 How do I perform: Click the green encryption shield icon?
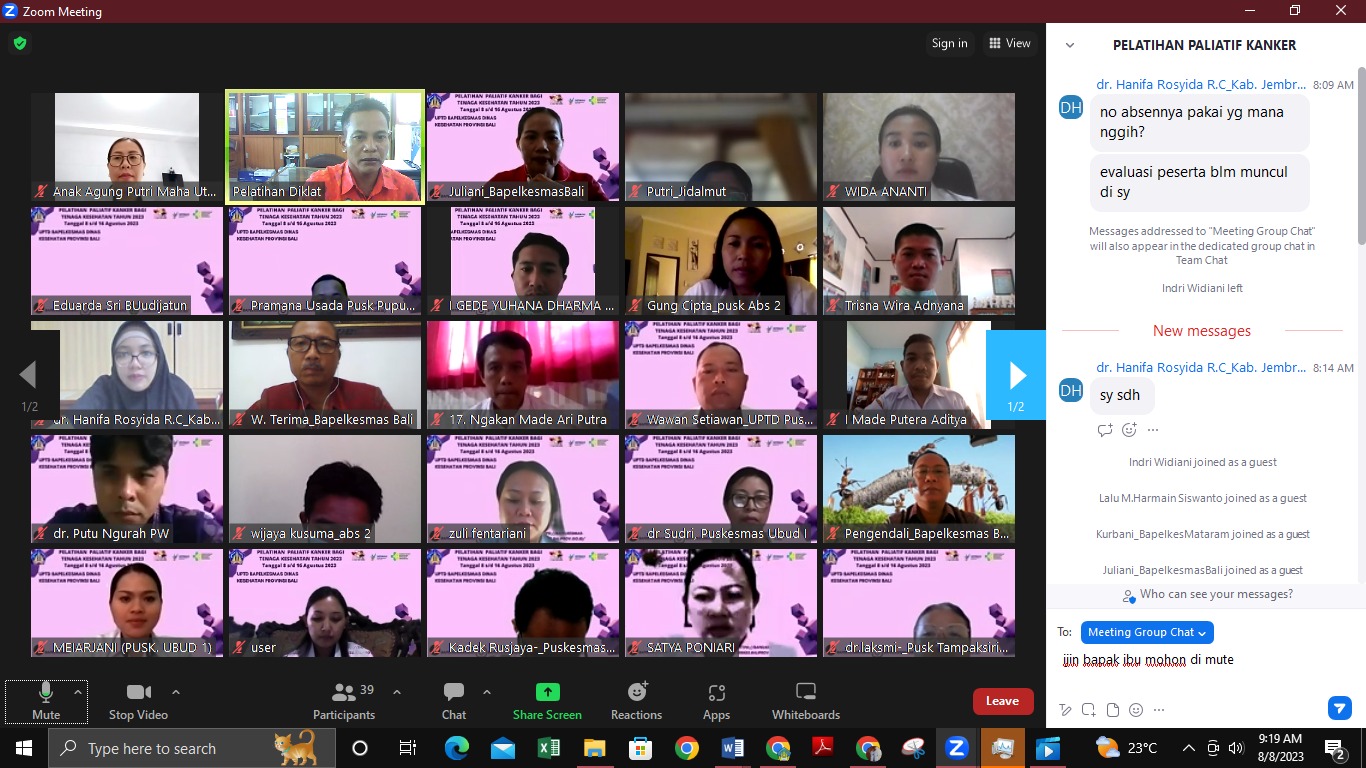coord(20,43)
